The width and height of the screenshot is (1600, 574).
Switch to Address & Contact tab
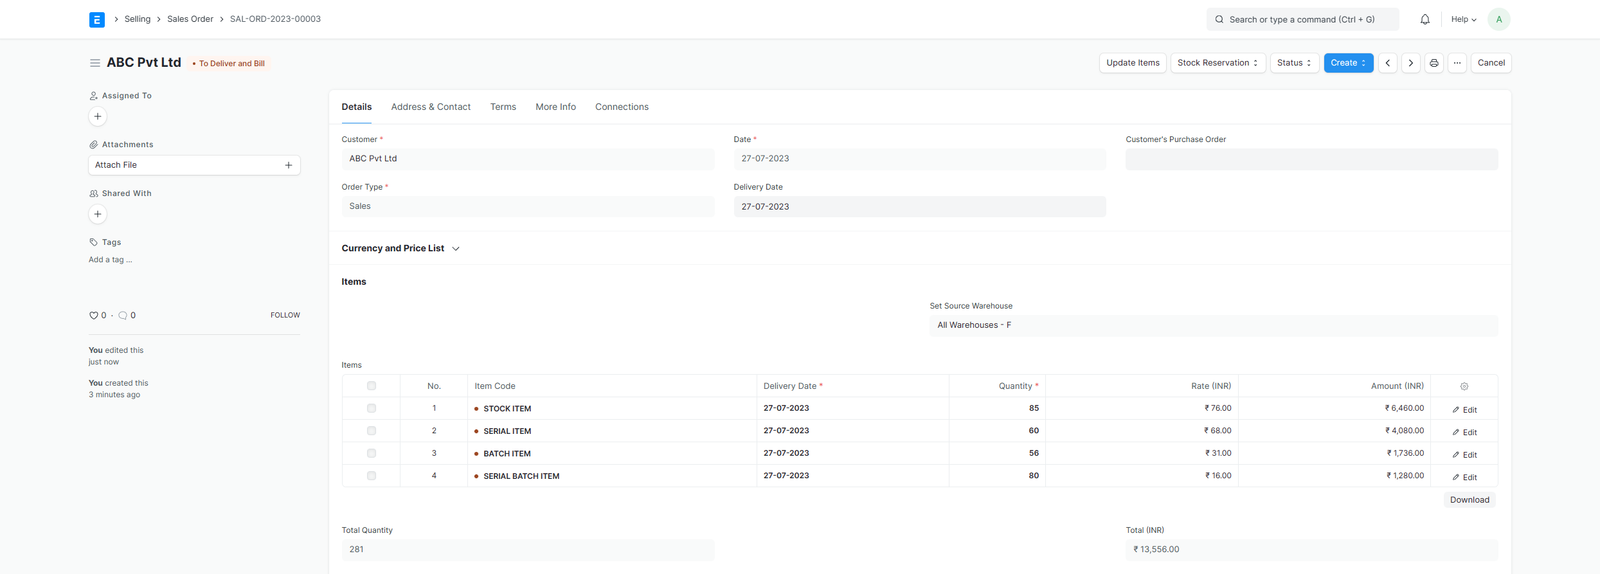[x=431, y=107]
